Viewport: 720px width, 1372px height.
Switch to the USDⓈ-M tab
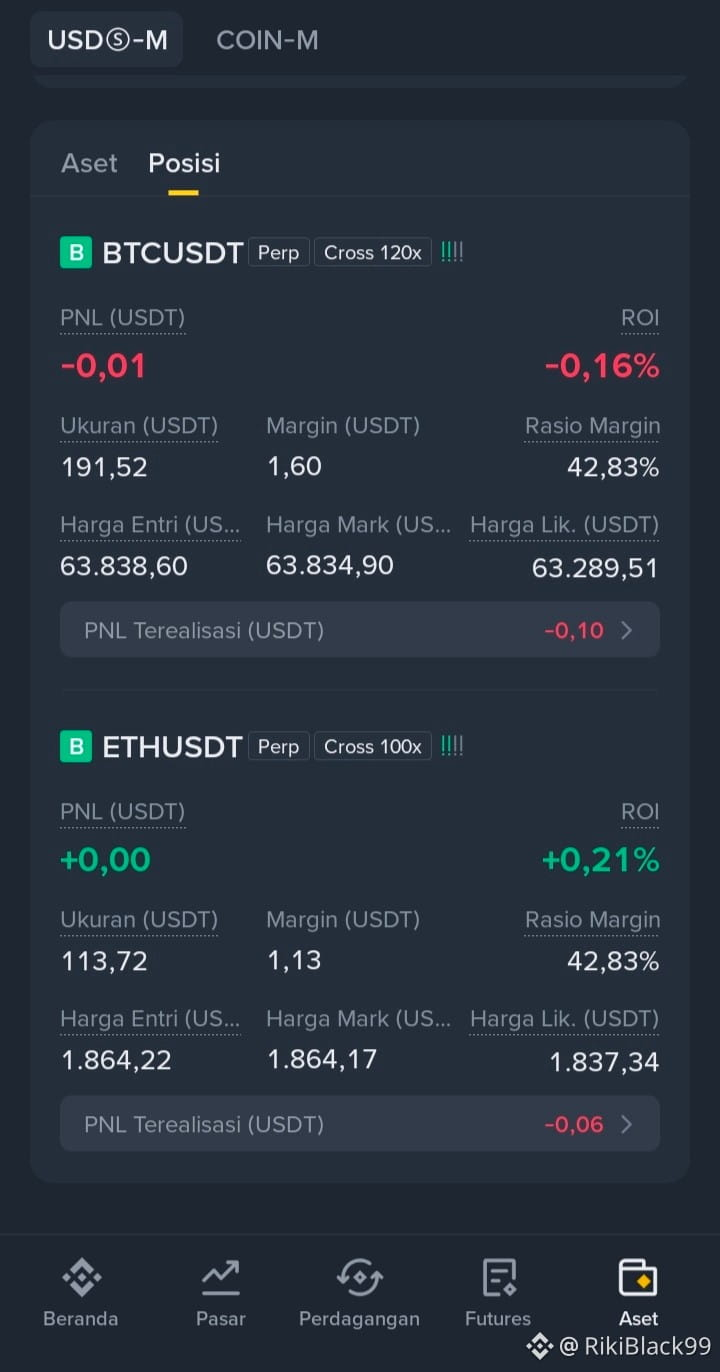[x=107, y=40]
